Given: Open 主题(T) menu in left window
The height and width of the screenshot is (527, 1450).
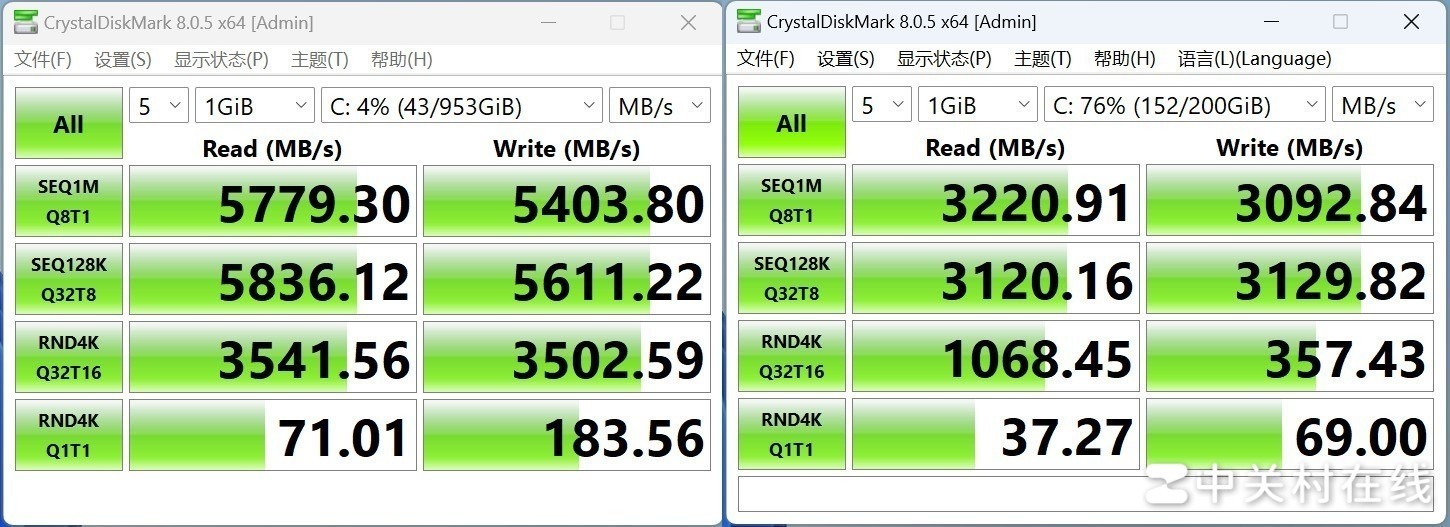Looking at the screenshot, I should pos(320,60).
